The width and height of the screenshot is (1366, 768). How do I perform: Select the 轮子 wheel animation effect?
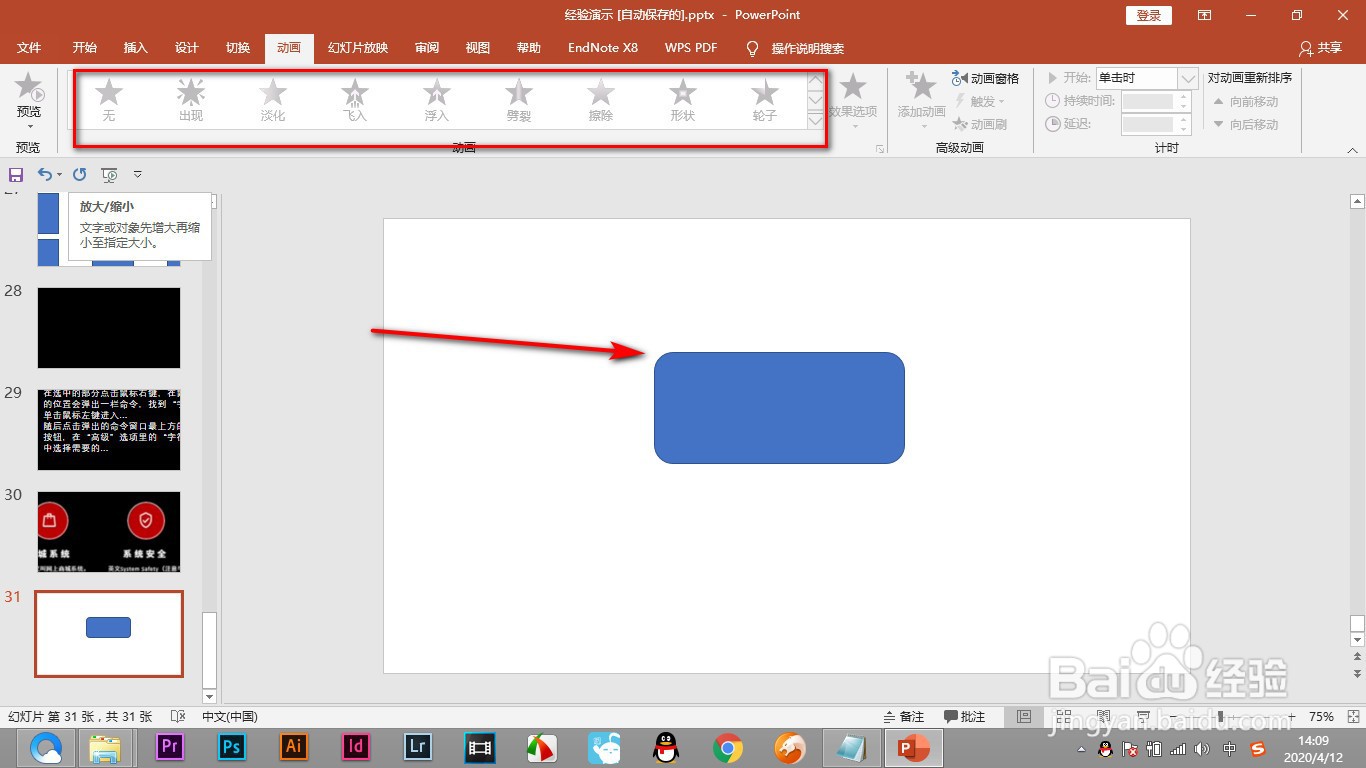tap(765, 100)
